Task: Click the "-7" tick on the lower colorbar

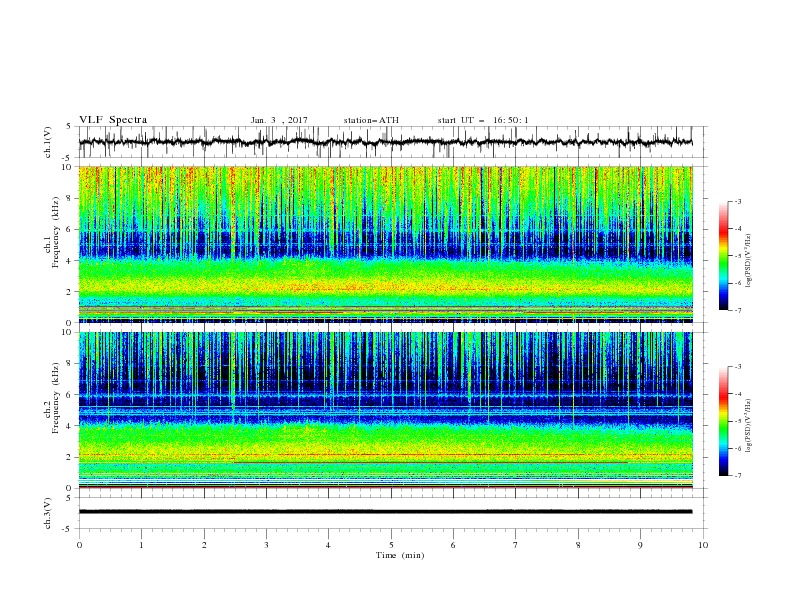Action: [x=738, y=476]
